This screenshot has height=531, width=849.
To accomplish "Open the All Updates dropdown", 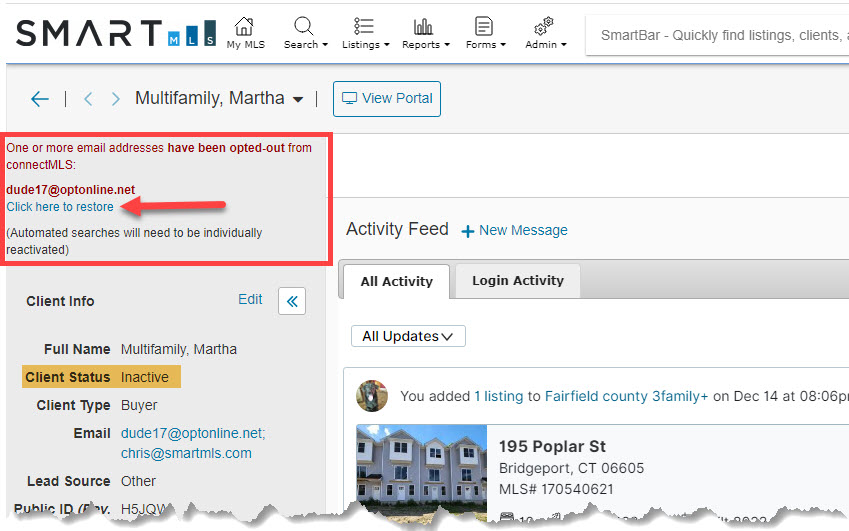I will (408, 336).
